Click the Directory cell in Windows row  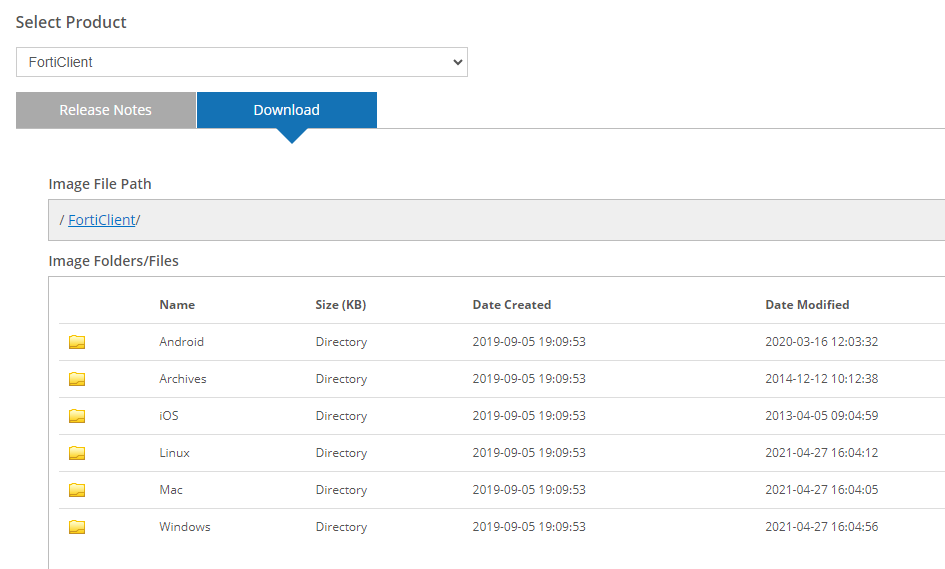pyautogui.click(x=341, y=527)
